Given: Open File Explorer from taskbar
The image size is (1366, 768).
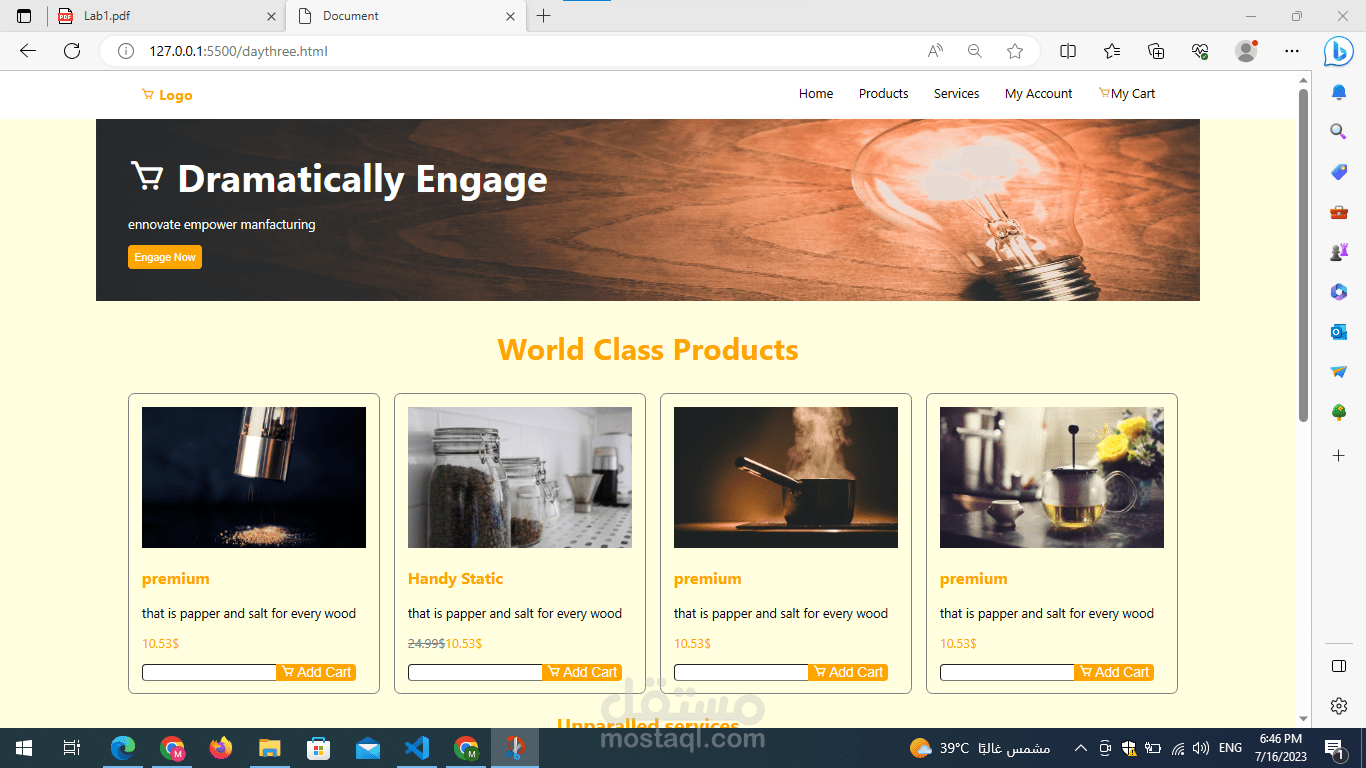Looking at the screenshot, I should pyautogui.click(x=270, y=748).
